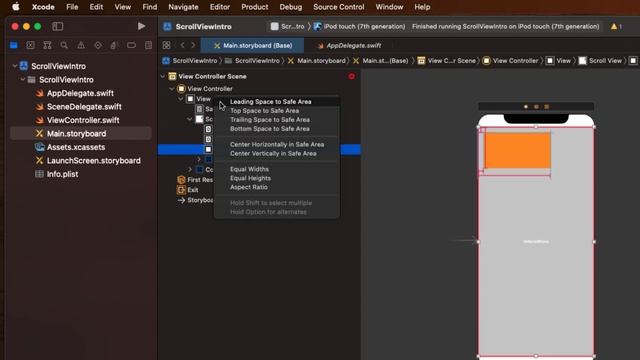The height and width of the screenshot is (360, 640).
Task: Toggle the navigator sidebar panel
Action: click(x=58, y=27)
